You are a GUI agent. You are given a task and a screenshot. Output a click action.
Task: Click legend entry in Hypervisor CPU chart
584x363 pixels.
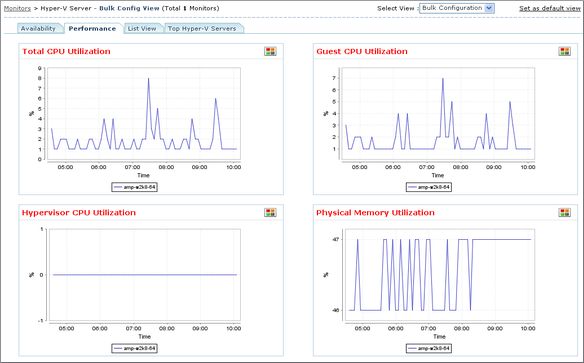pos(134,348)
